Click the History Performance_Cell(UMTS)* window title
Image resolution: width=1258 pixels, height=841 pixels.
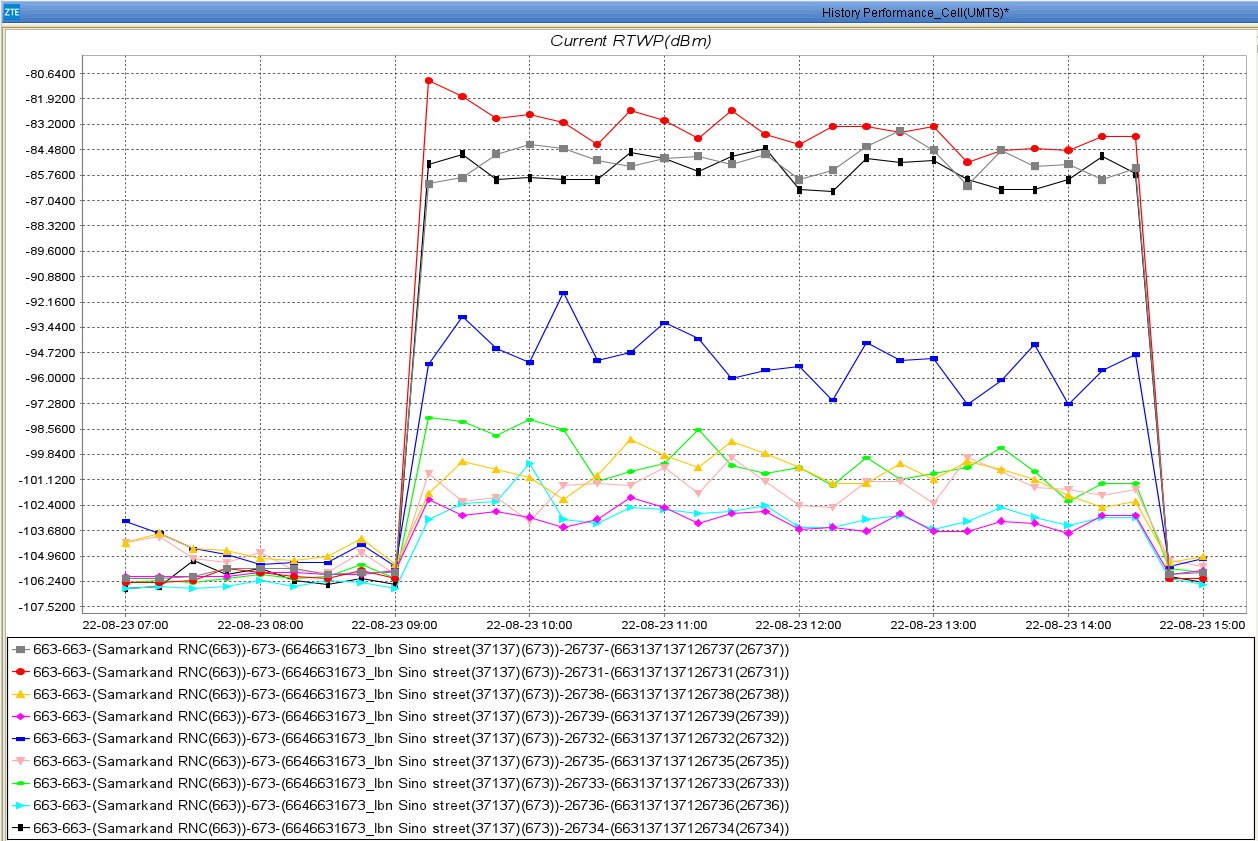(x=915, y=13)
